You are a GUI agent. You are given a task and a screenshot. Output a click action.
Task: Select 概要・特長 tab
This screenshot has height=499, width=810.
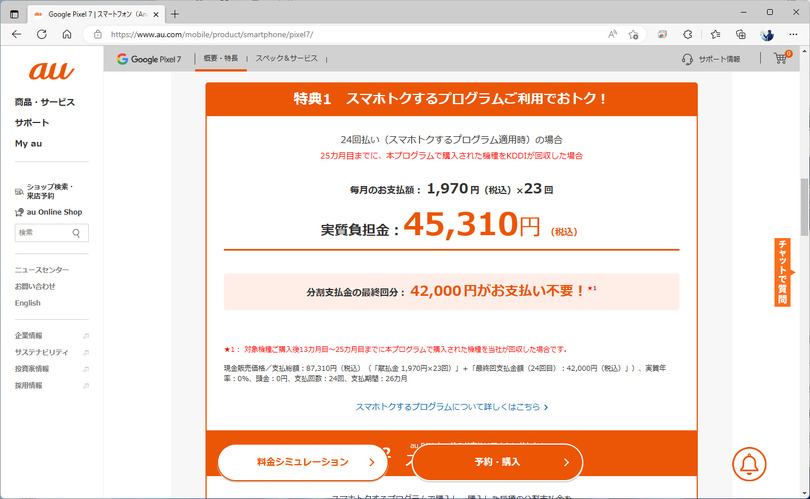point(221,58)
